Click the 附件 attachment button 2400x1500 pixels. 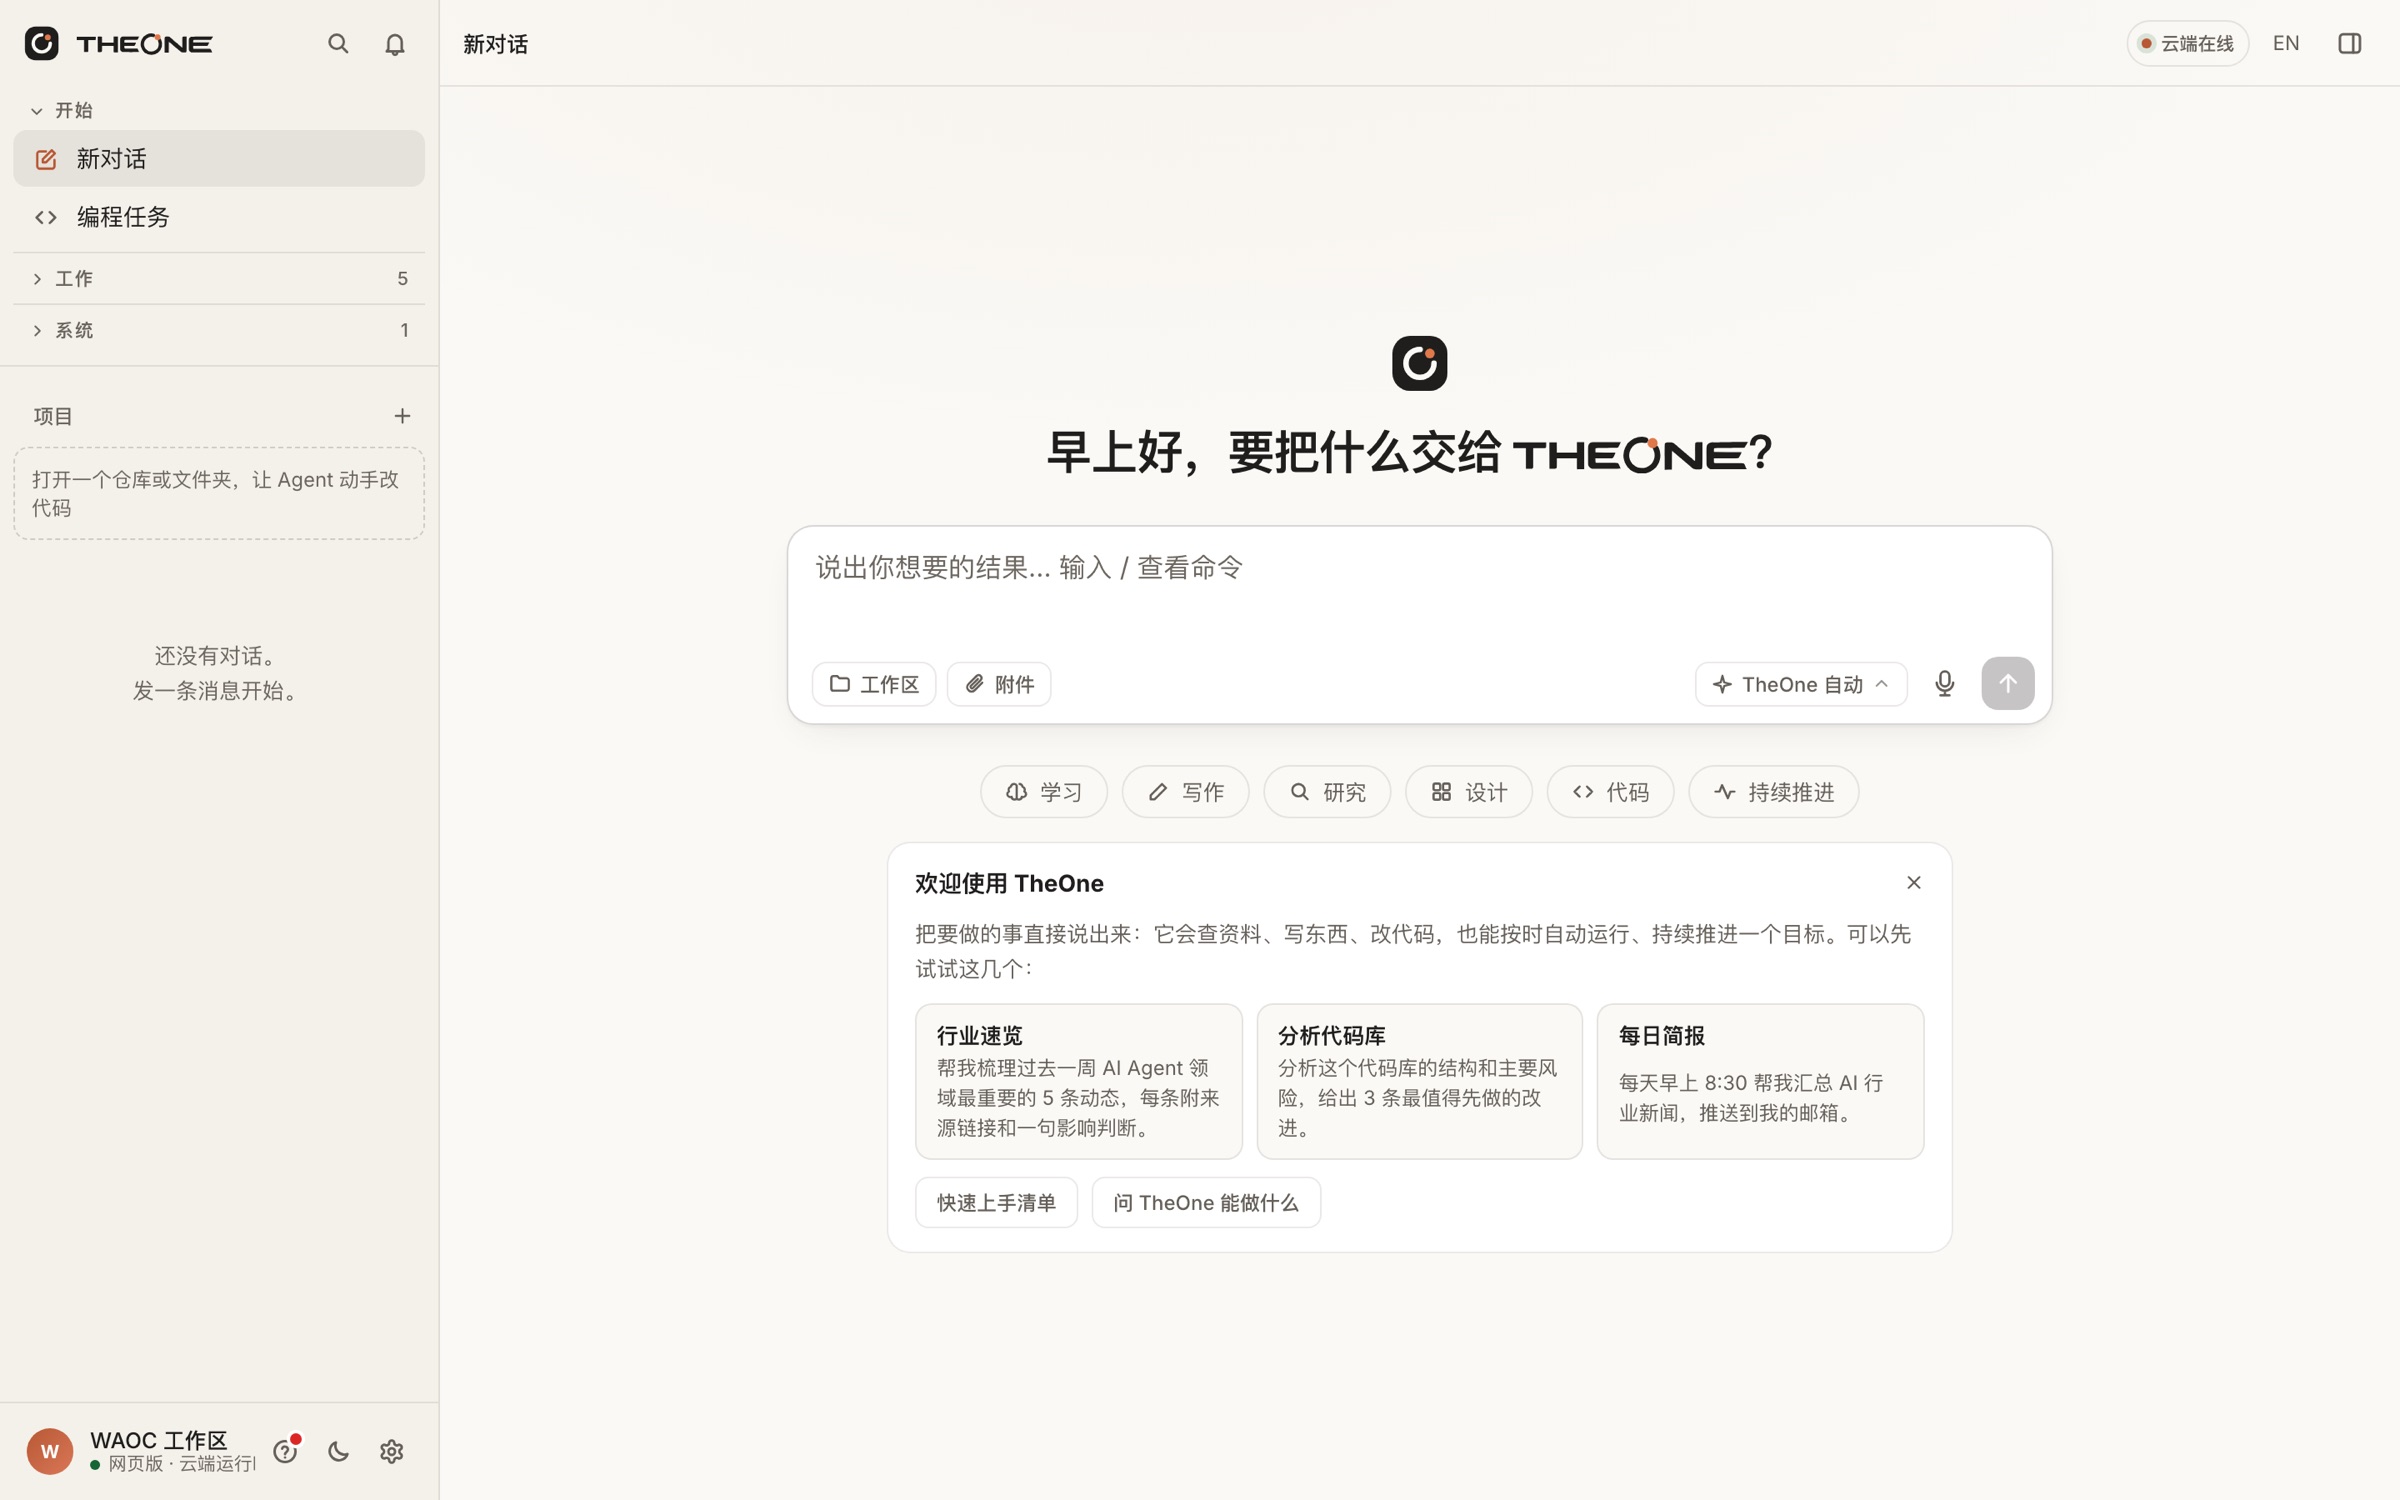coord(999,684)
